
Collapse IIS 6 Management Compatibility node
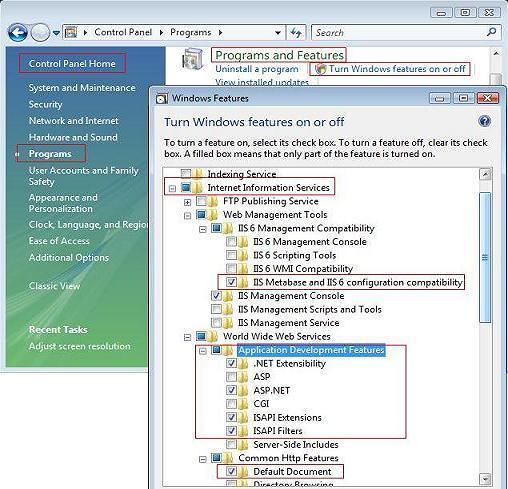(x=203, y=229)
